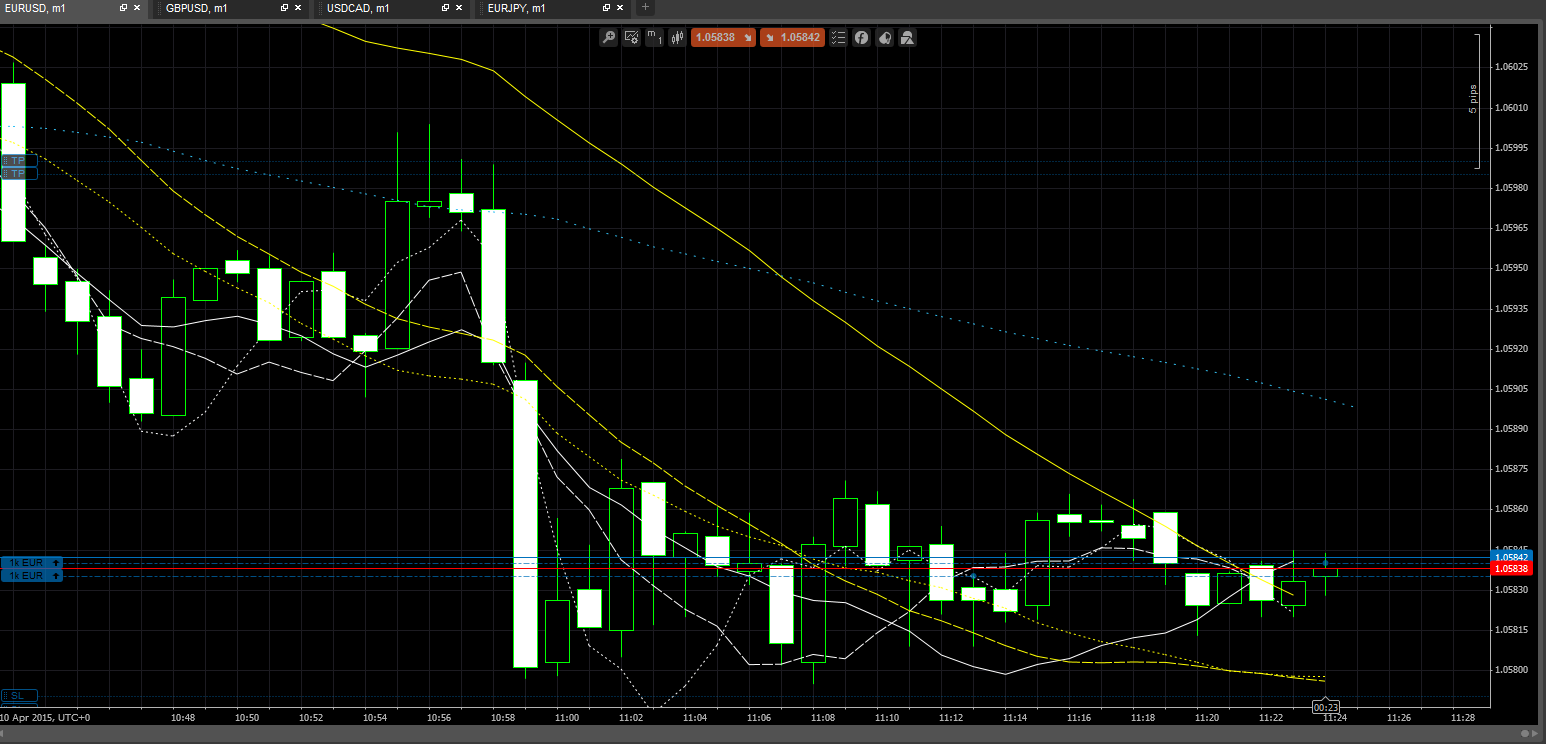
Task: Open chart indicator settings icon
Action: pos(631,38)
